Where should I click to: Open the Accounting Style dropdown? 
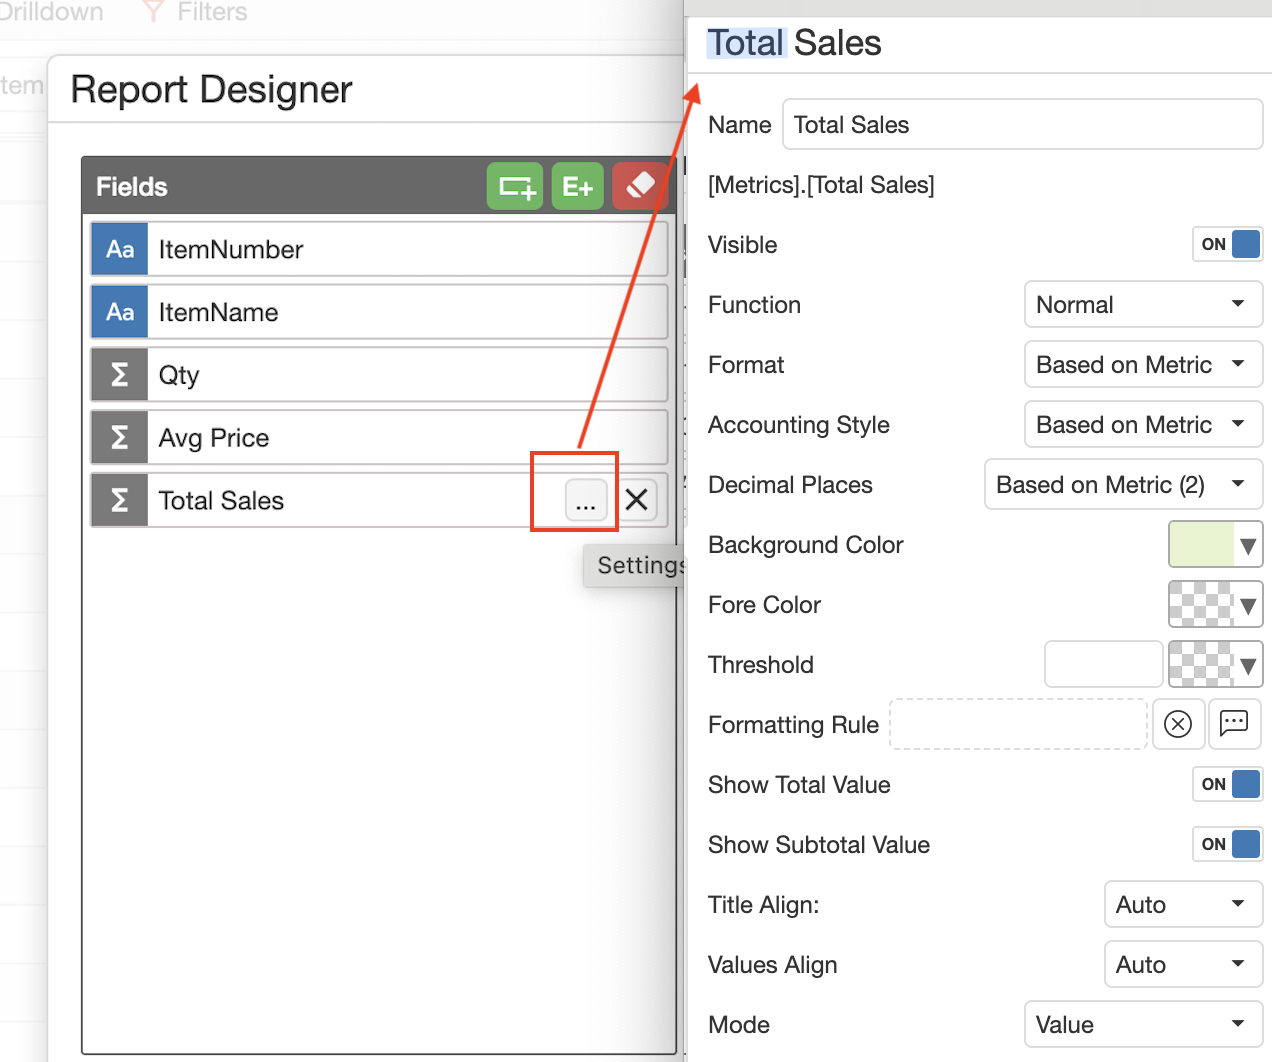(1143, 424)
